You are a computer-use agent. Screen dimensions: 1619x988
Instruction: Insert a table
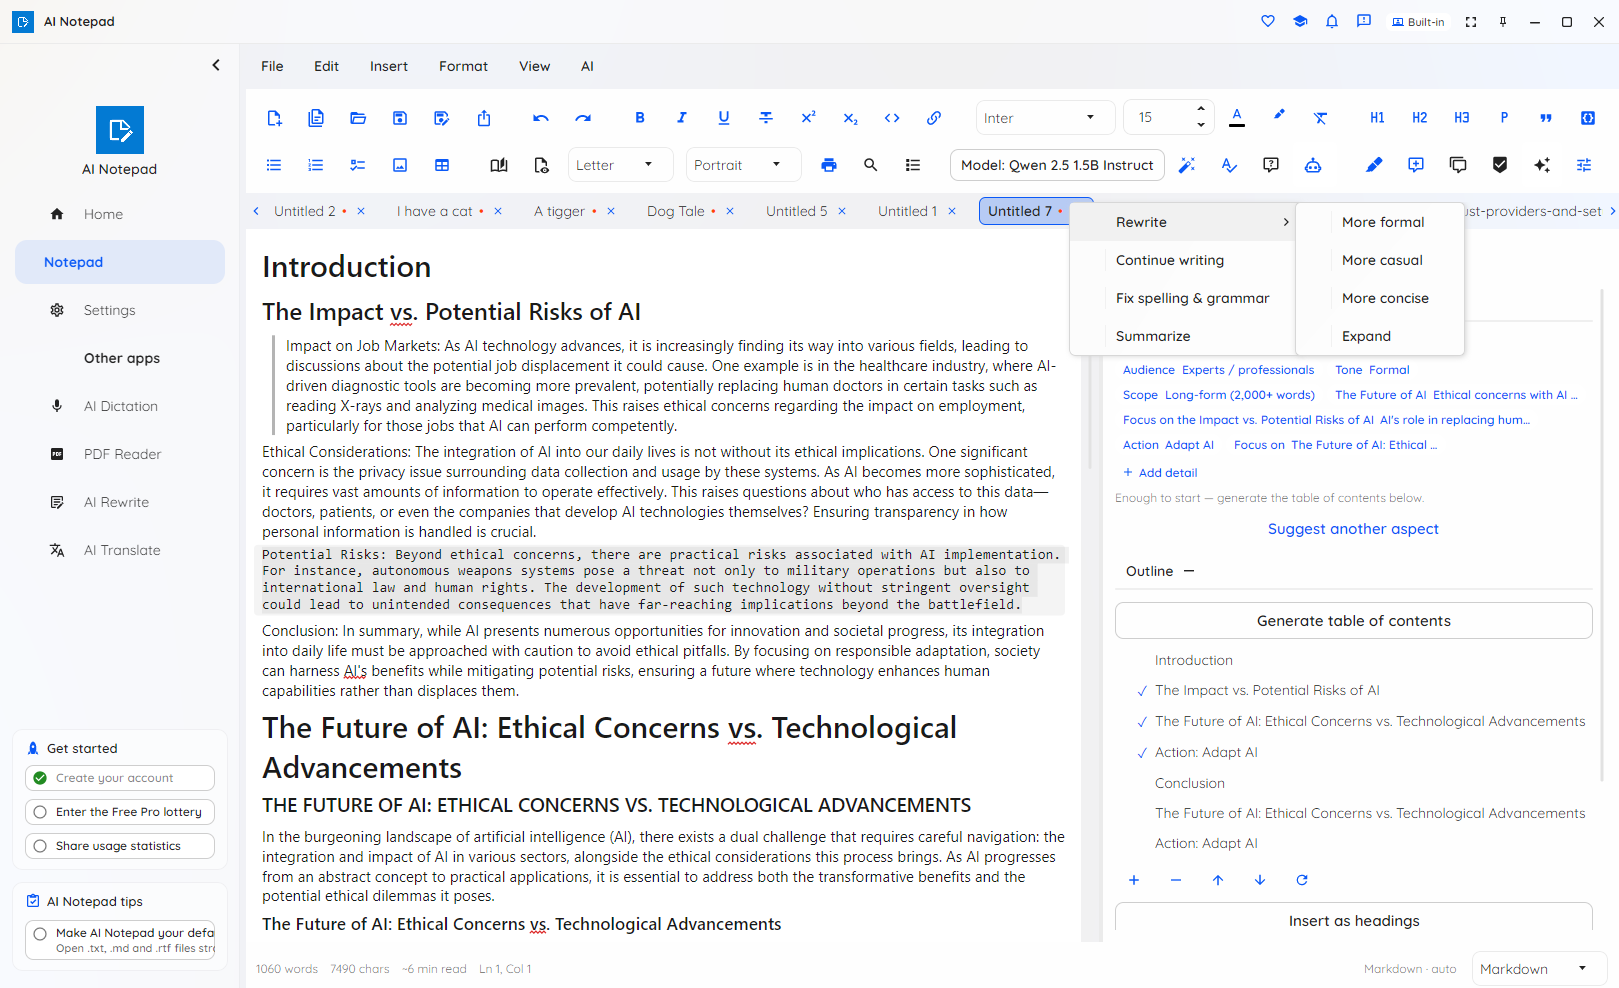point(442,165)
